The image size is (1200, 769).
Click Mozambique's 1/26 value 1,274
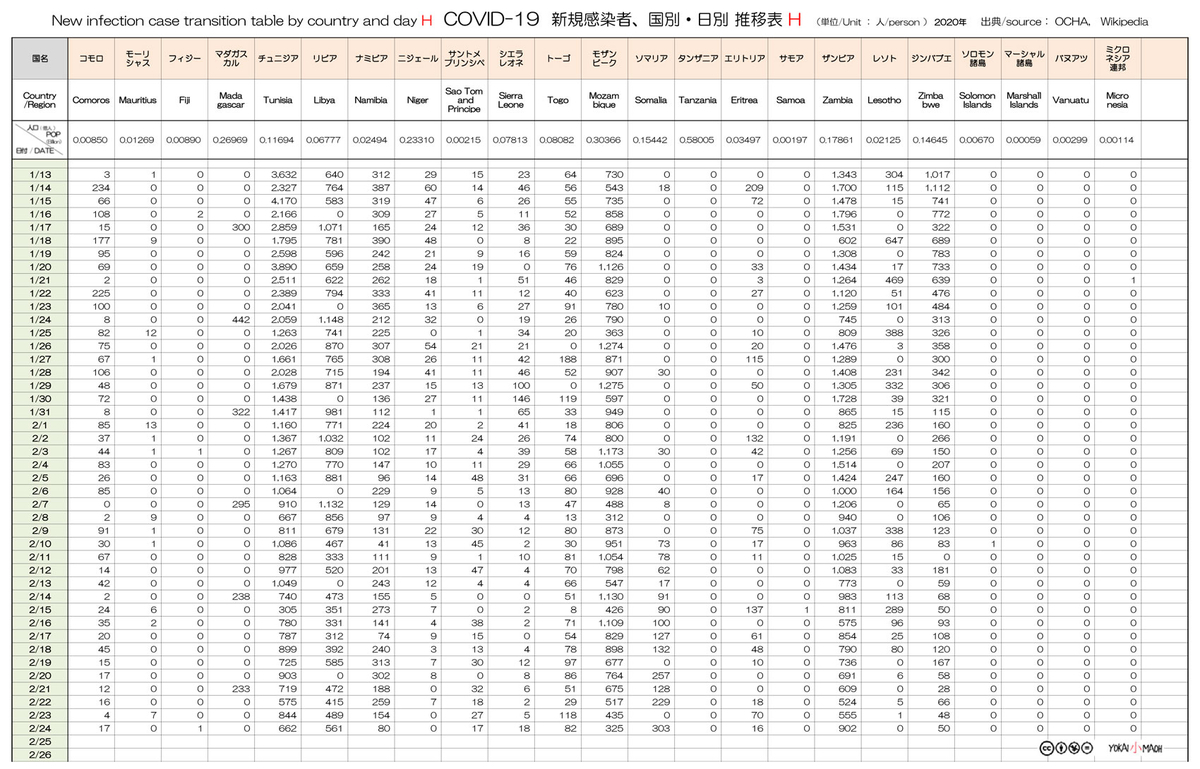[x=610, y=345]
